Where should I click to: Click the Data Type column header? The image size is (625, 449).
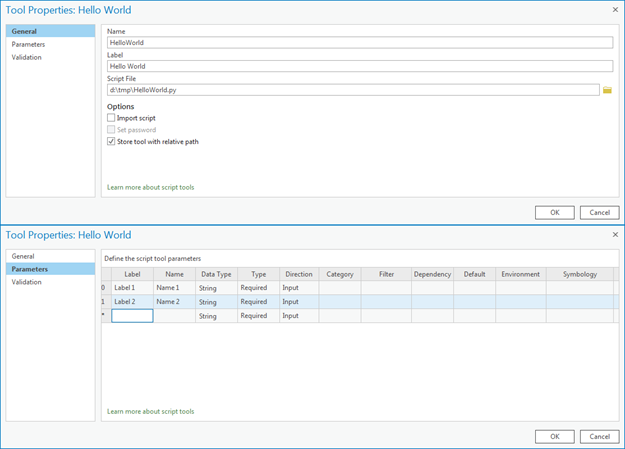click(215, 274)
